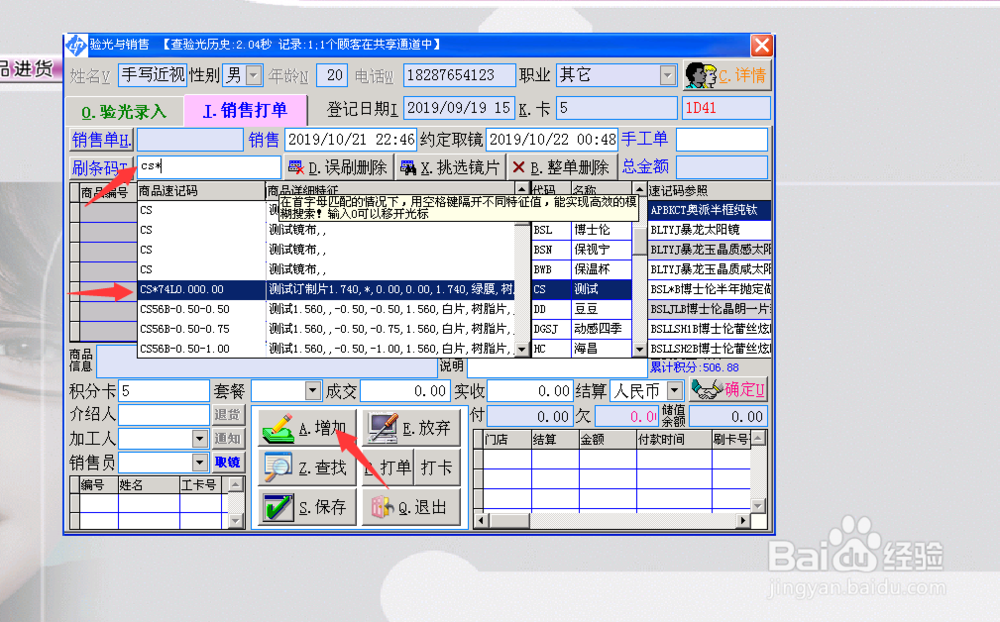Click the 登记日期 date field

tap(459, 108)
